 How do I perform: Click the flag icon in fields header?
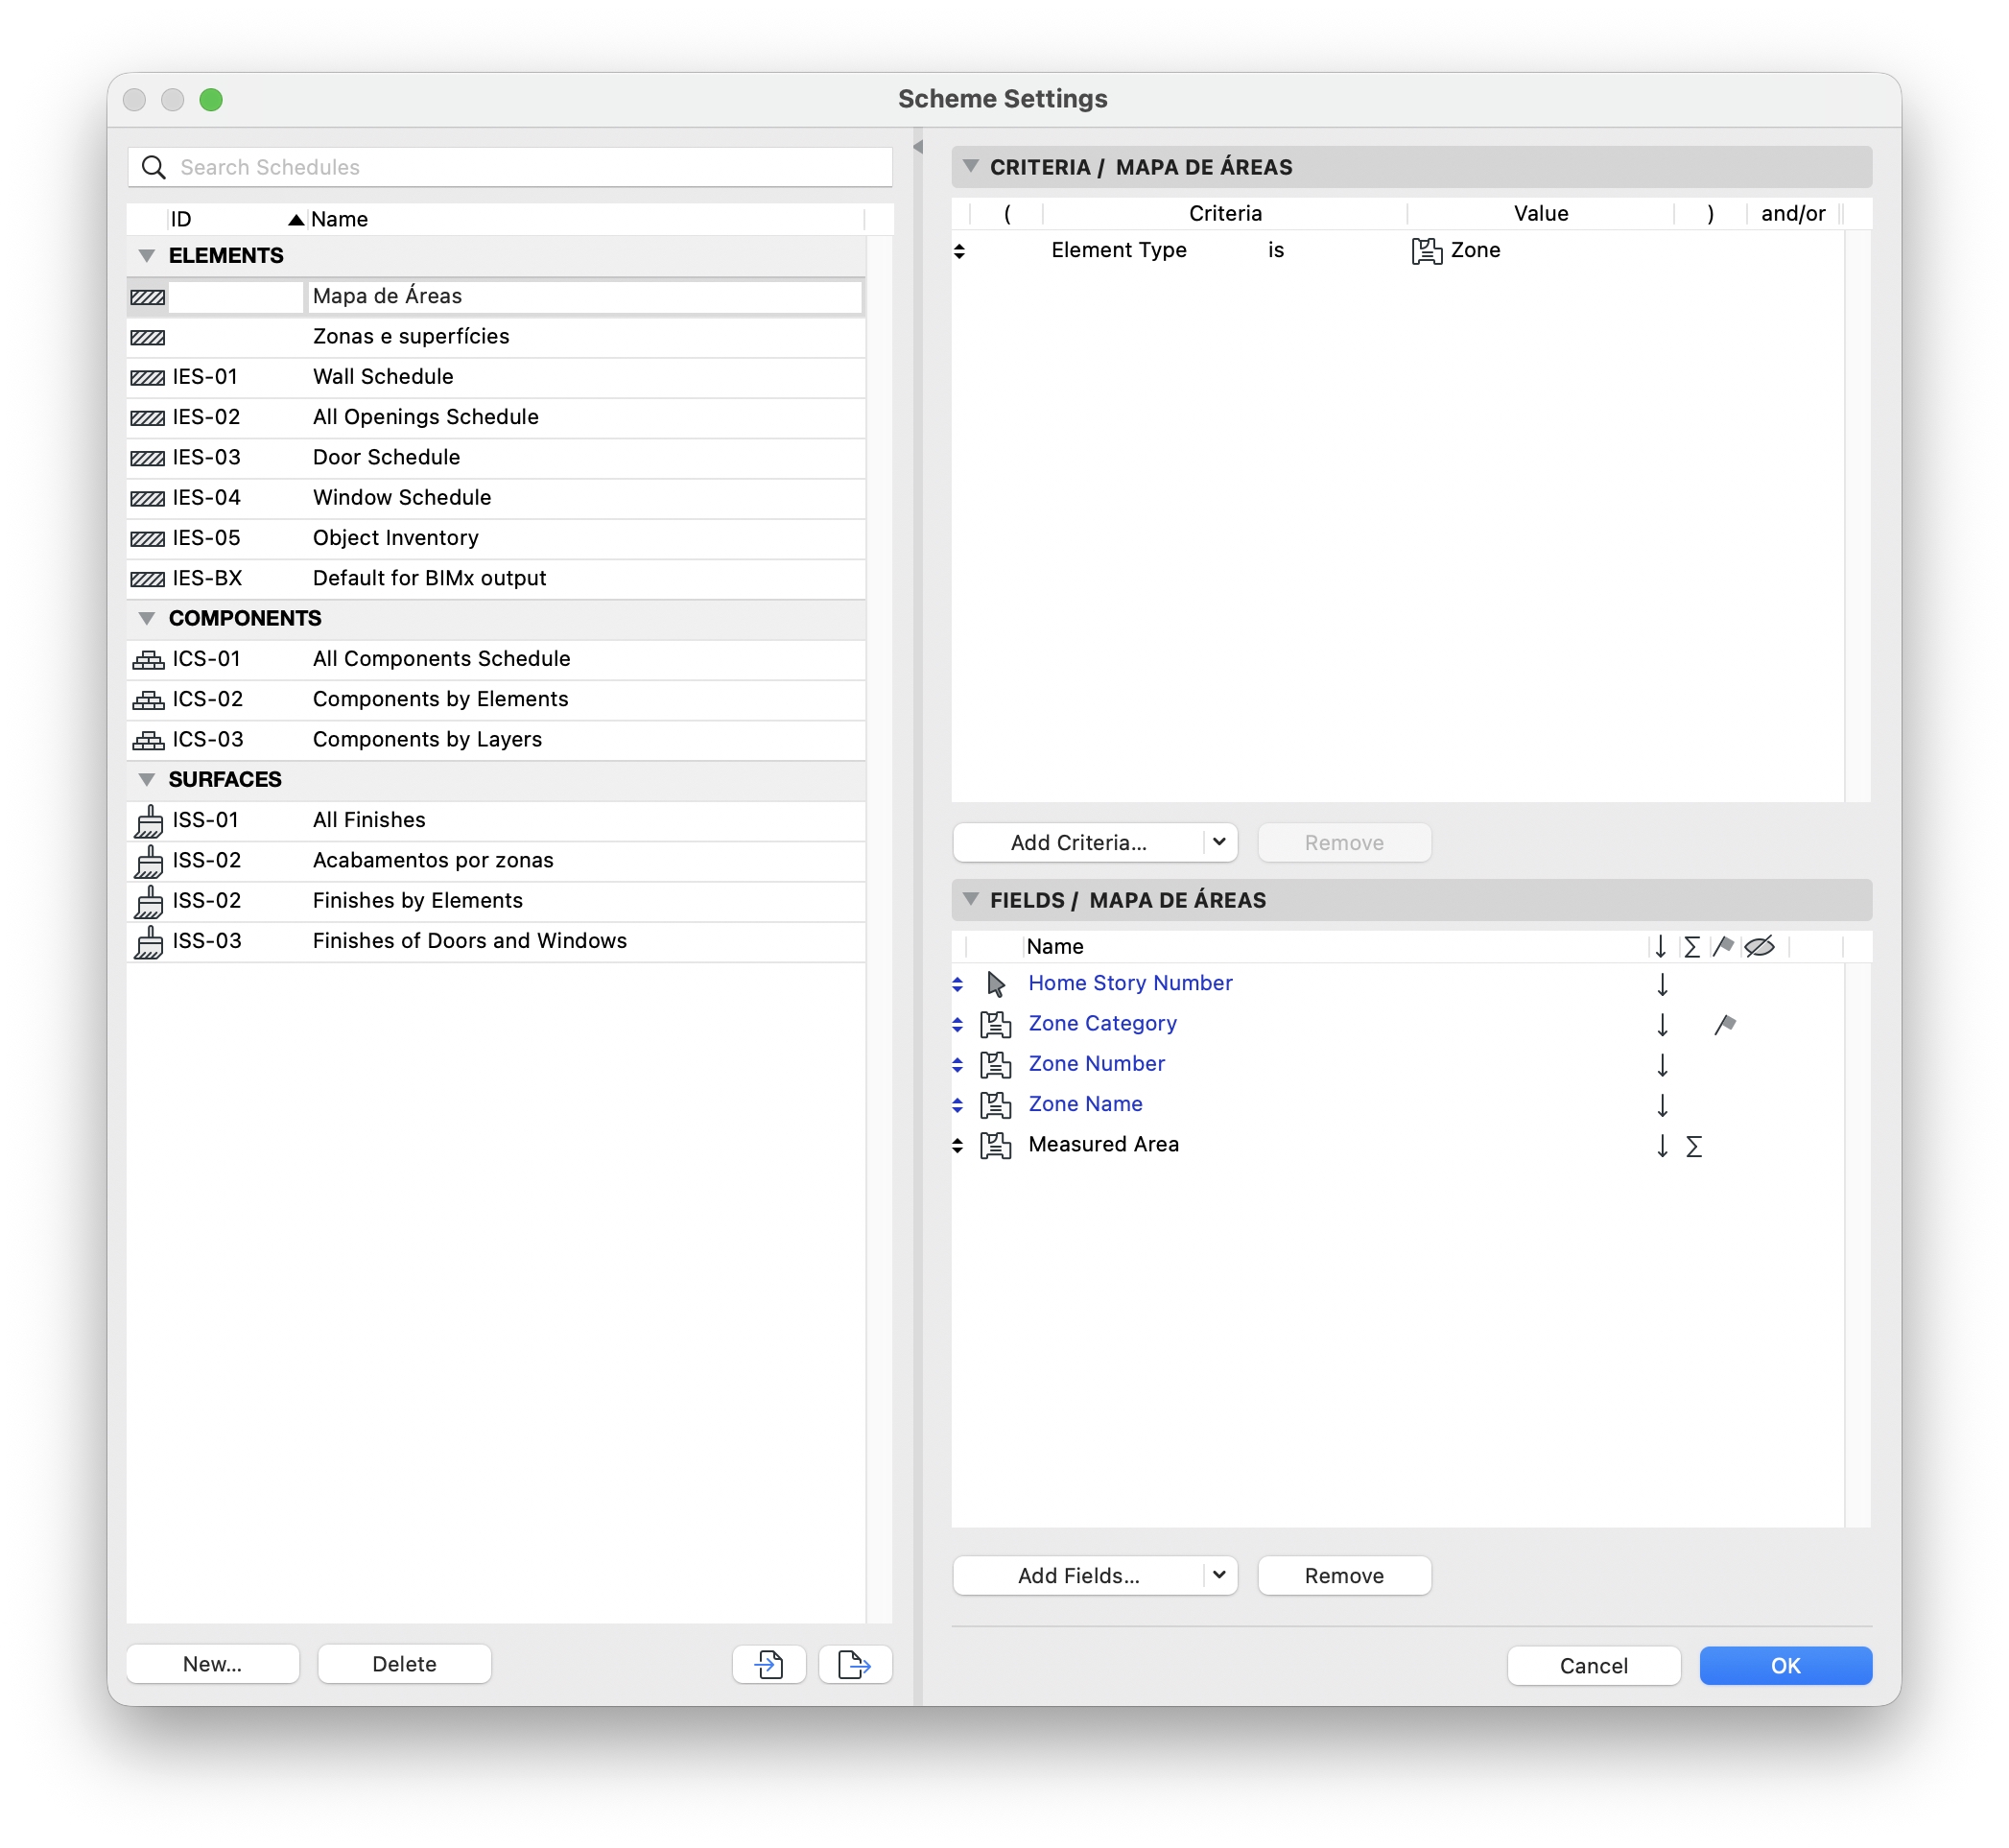click(1722, 946)
